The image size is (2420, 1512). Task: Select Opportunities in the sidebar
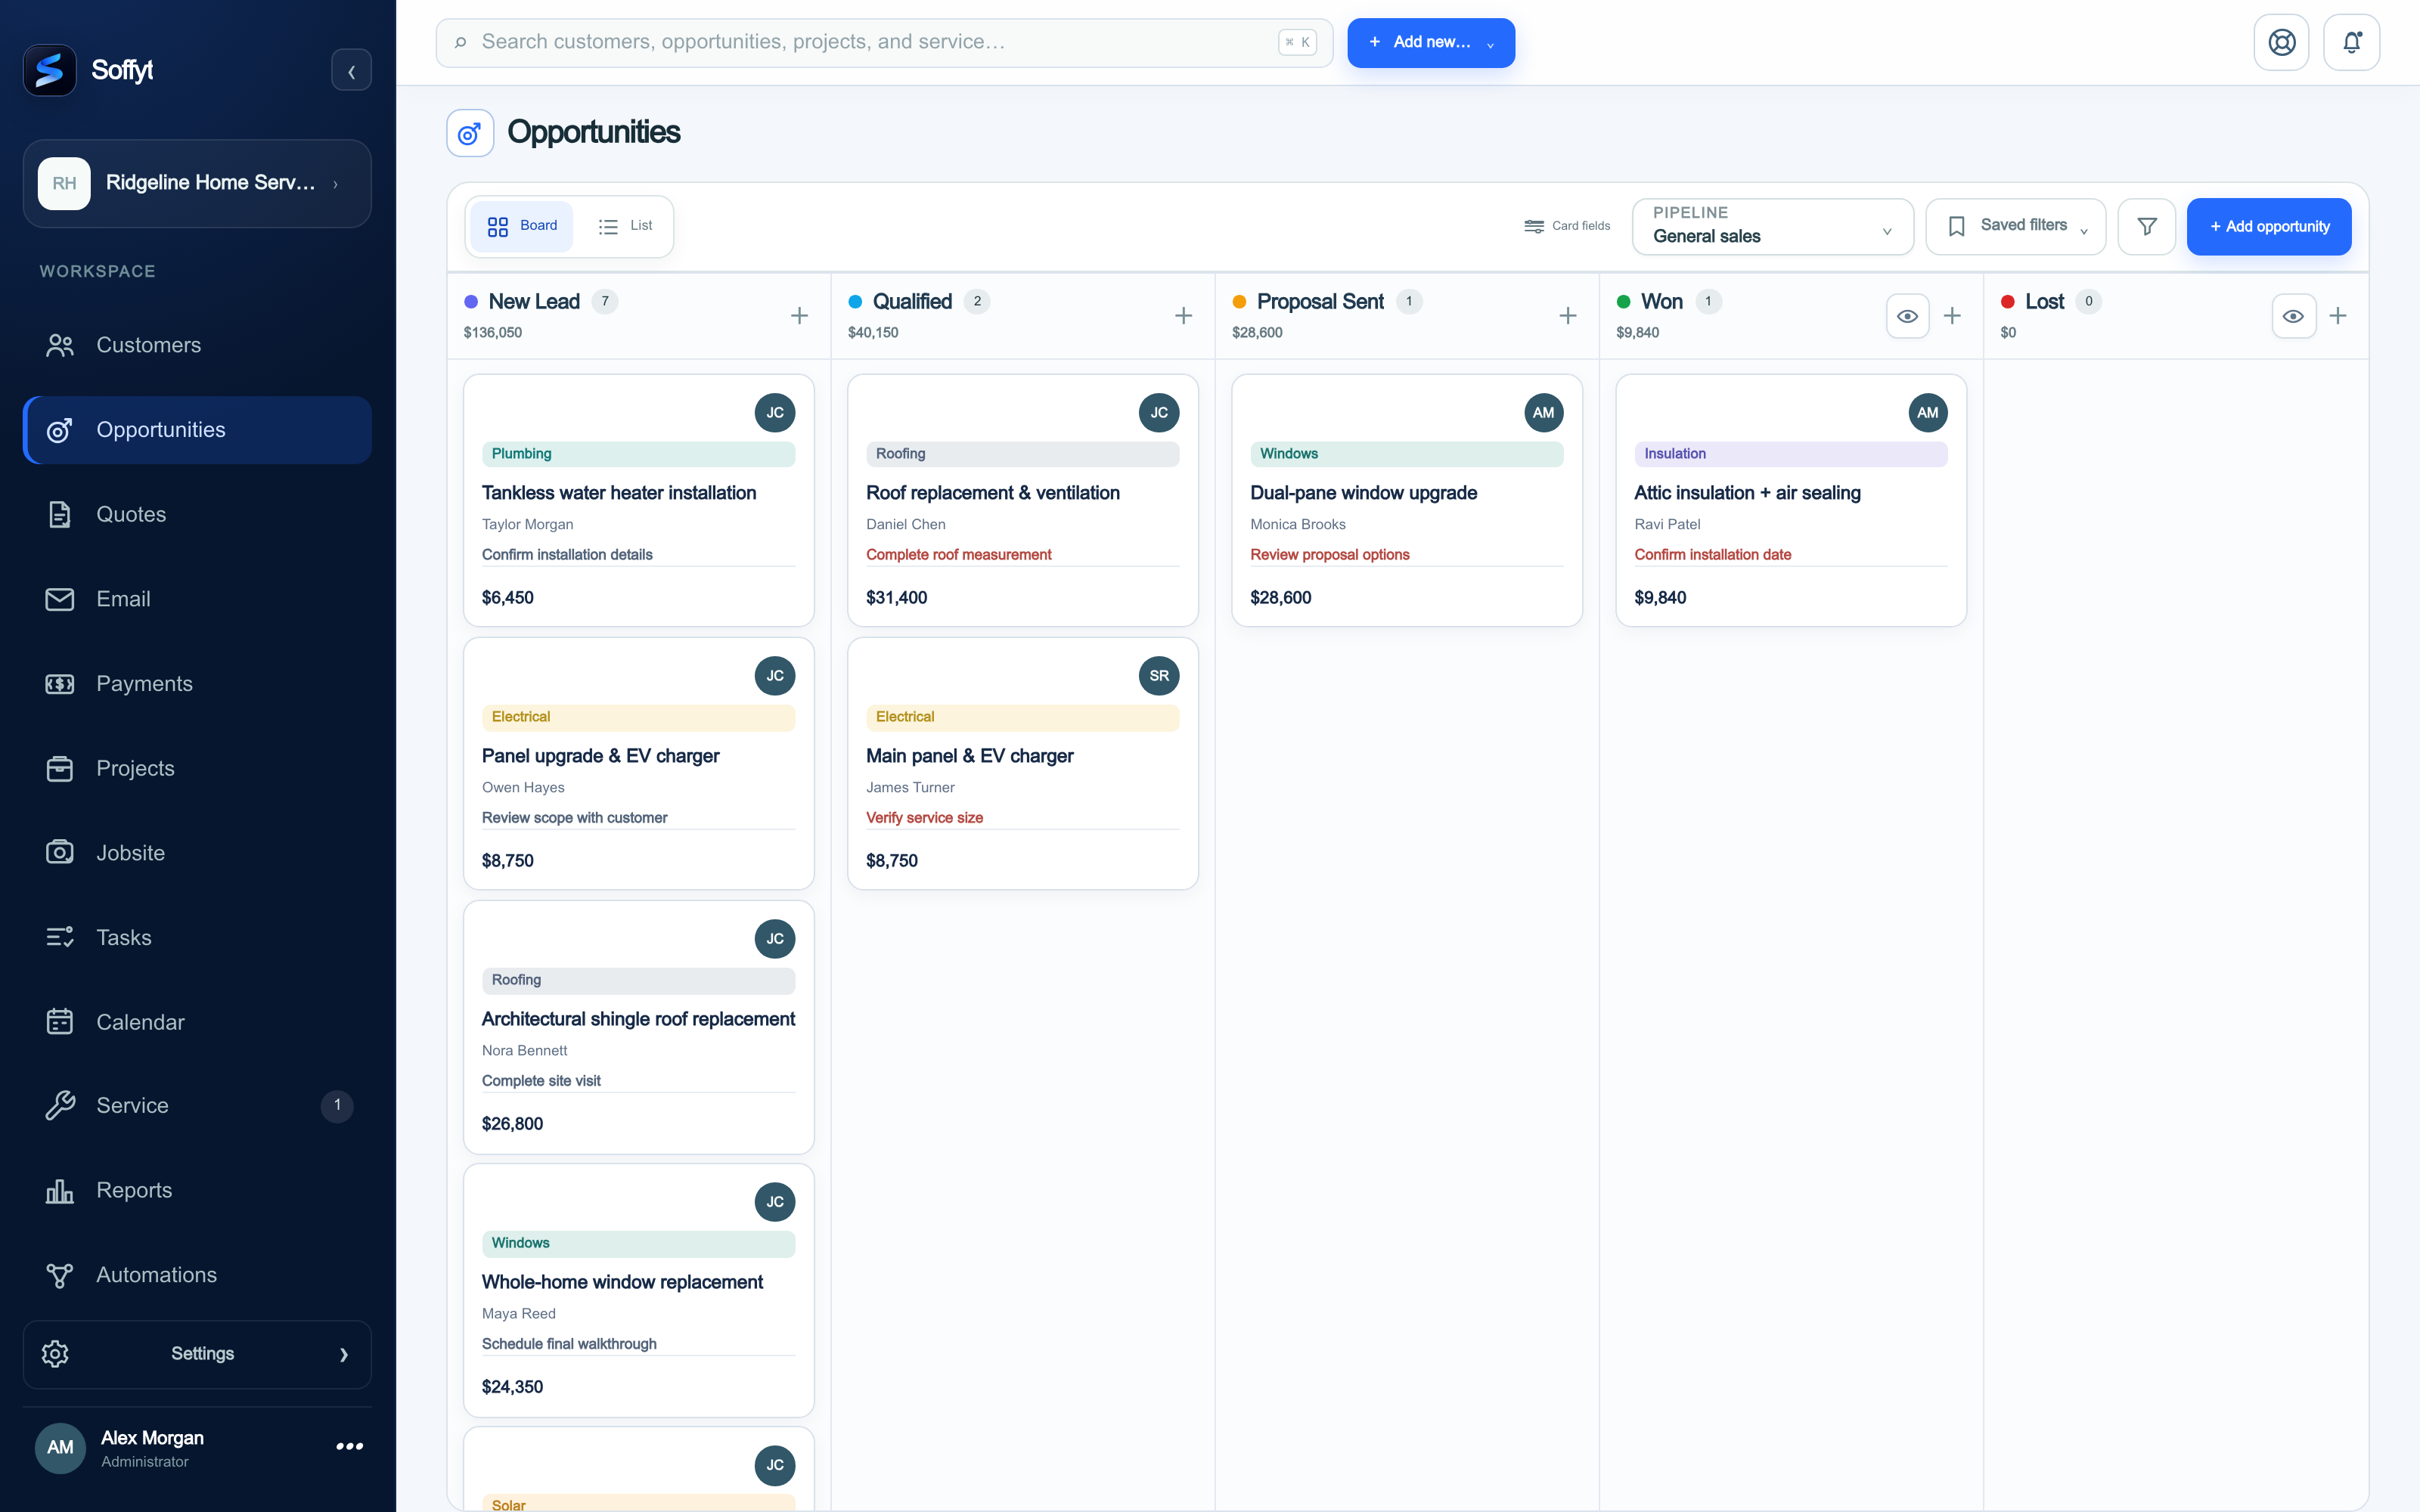tap(197, 430)
